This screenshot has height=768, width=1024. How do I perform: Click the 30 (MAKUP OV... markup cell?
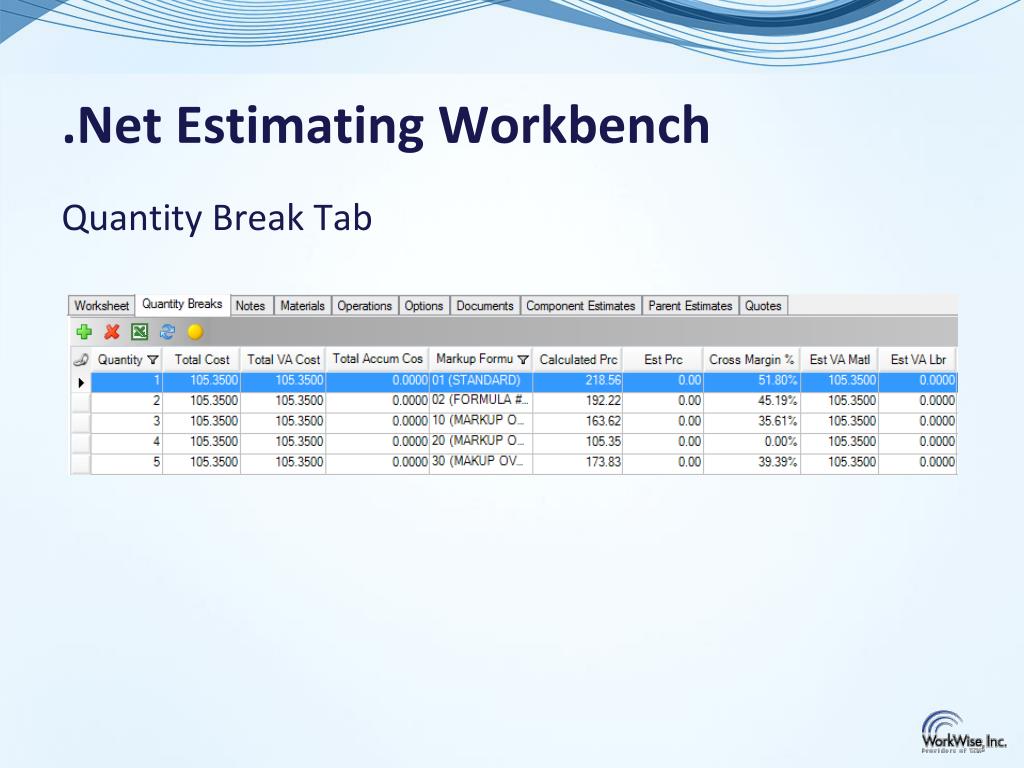(x=481, y=462)
